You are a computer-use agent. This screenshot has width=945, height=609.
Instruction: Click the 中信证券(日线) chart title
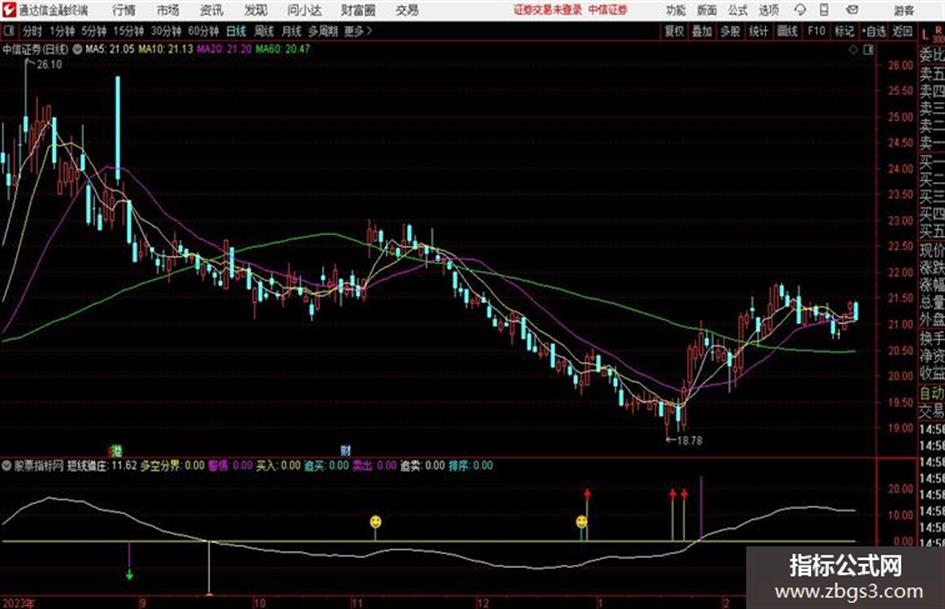[35, 49]
